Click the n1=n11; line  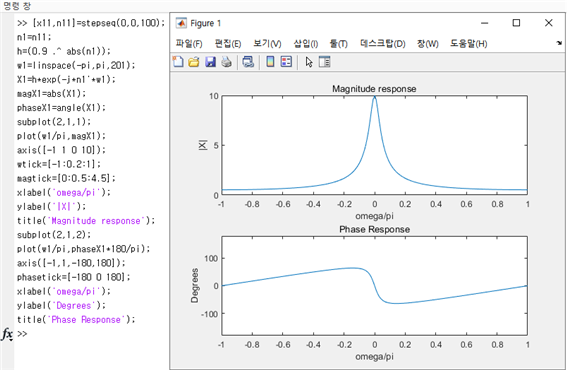click(34, 37)
